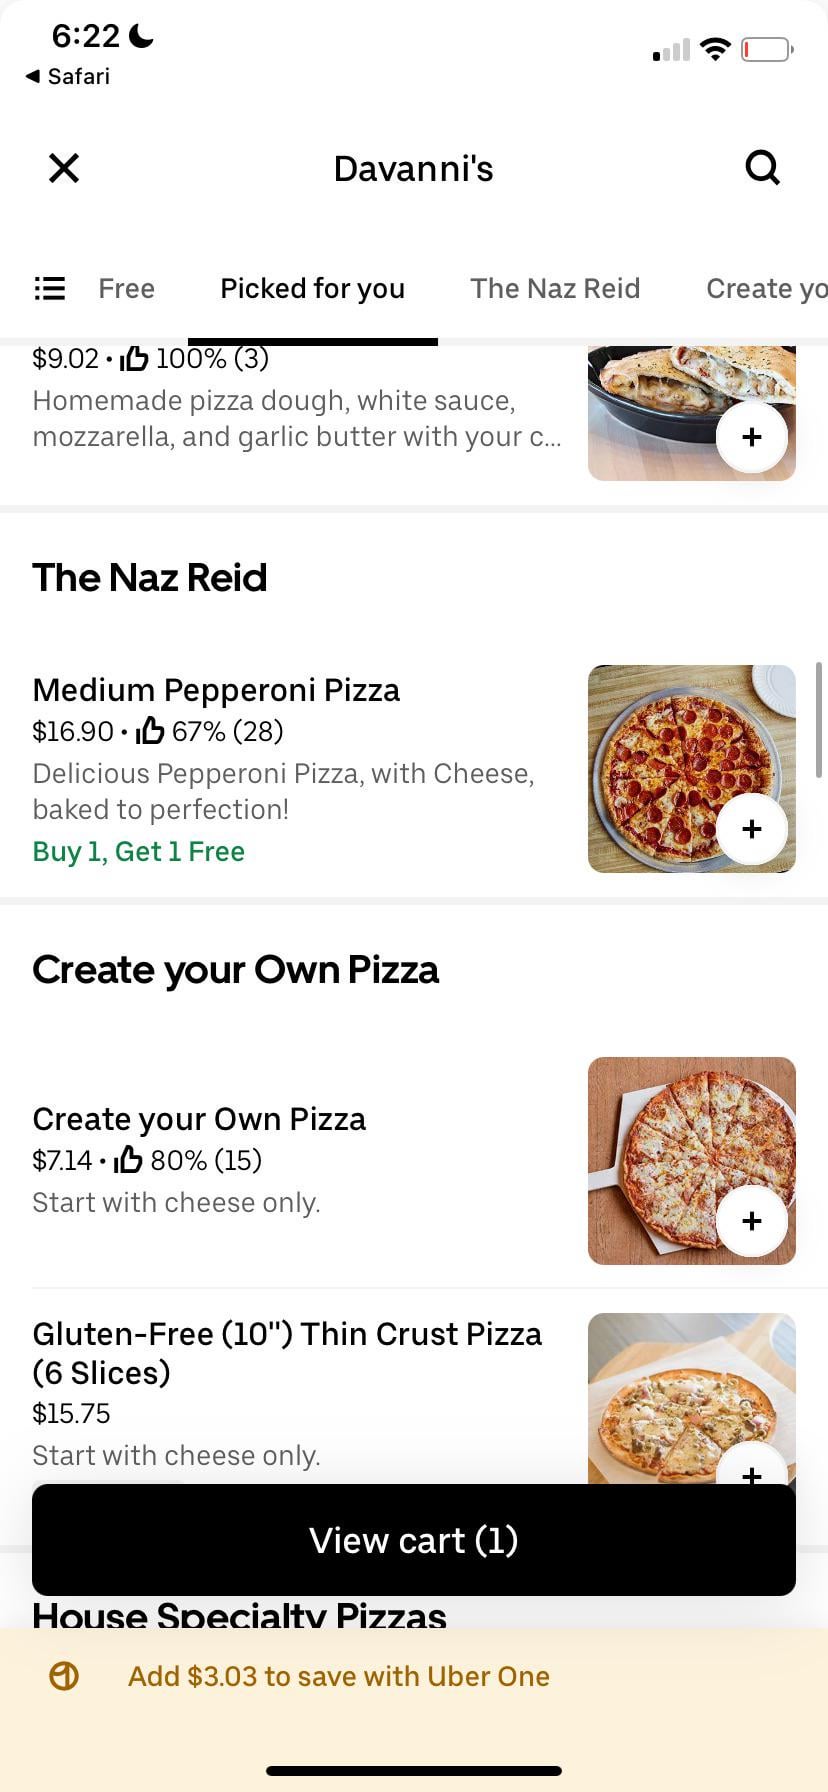
Task: Close the Davanni's menu with the X icon
Action: tap(64, 168)
